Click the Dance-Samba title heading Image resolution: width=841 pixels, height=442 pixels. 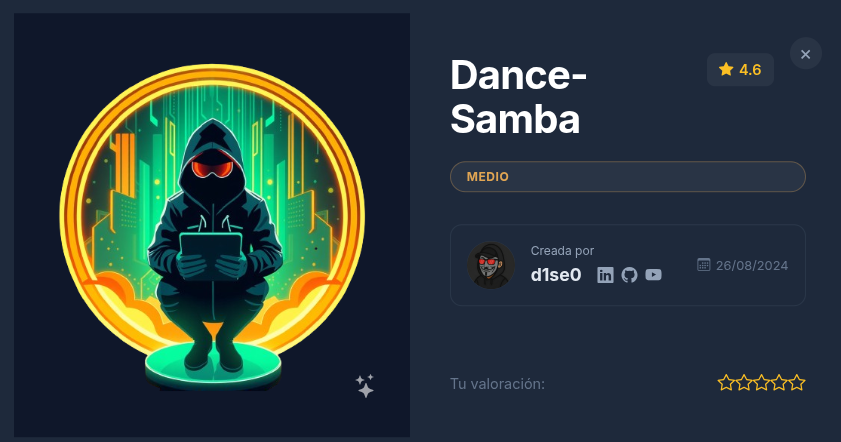(518, 97)
